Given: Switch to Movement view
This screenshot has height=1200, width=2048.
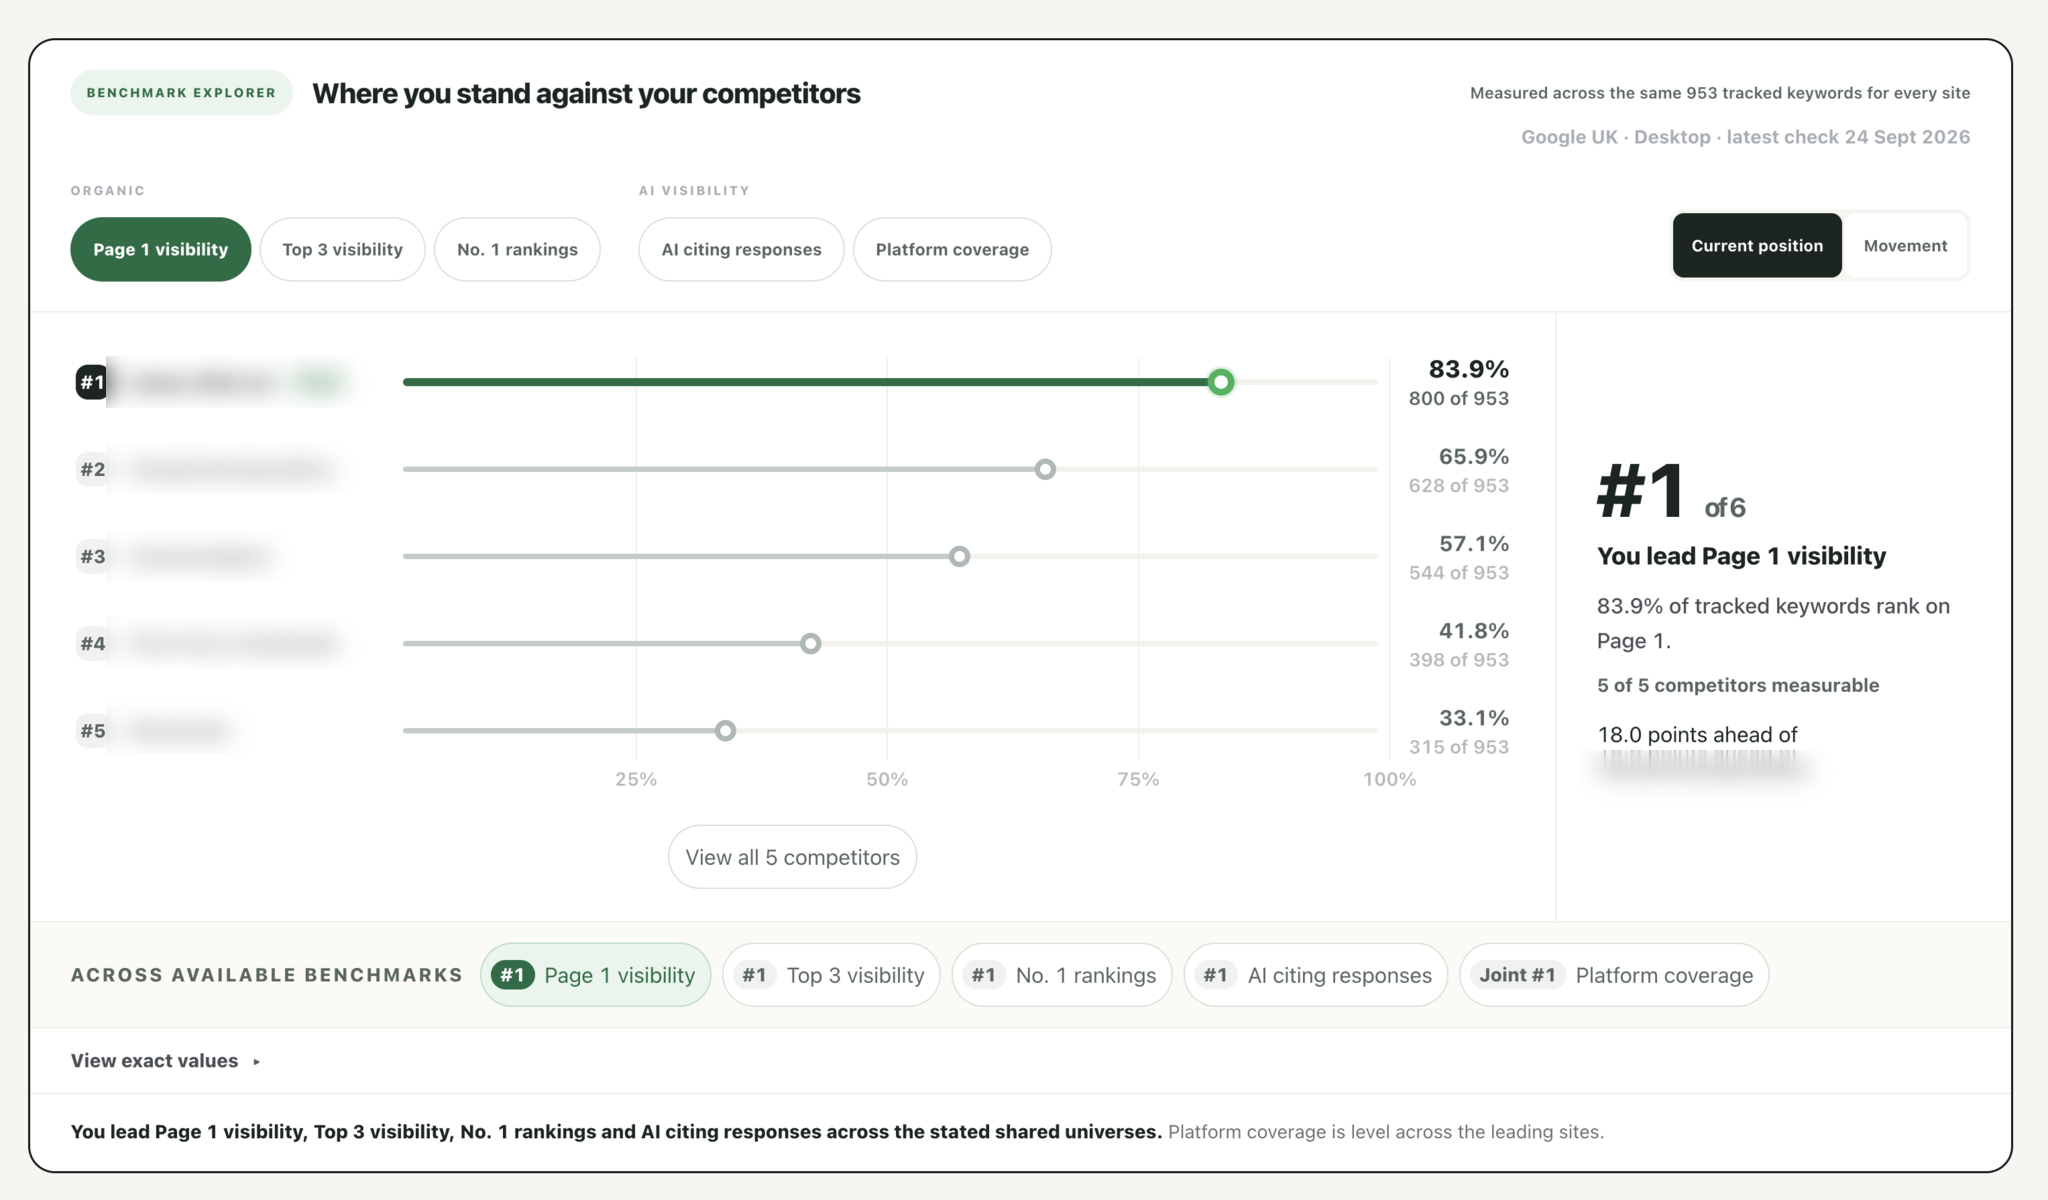Looking at the screenshot, I should pos(1905,245).
